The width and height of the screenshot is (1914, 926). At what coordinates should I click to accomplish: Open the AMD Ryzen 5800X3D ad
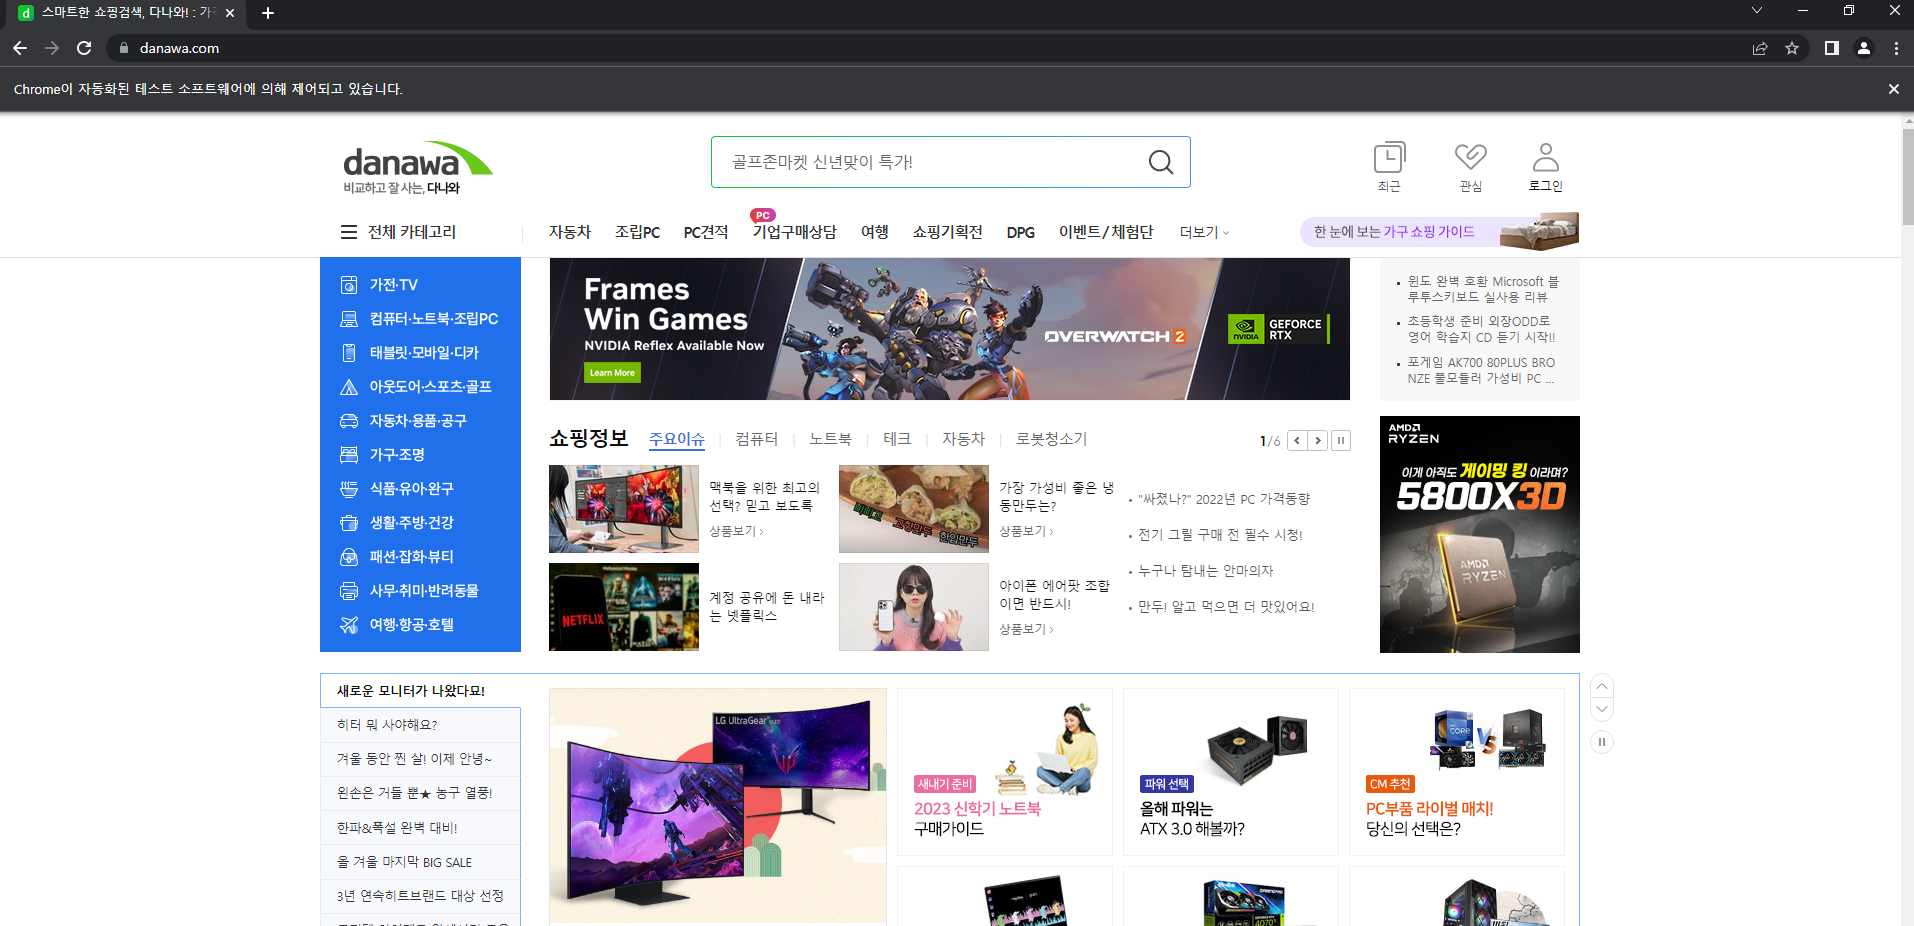coord(1480,534)
